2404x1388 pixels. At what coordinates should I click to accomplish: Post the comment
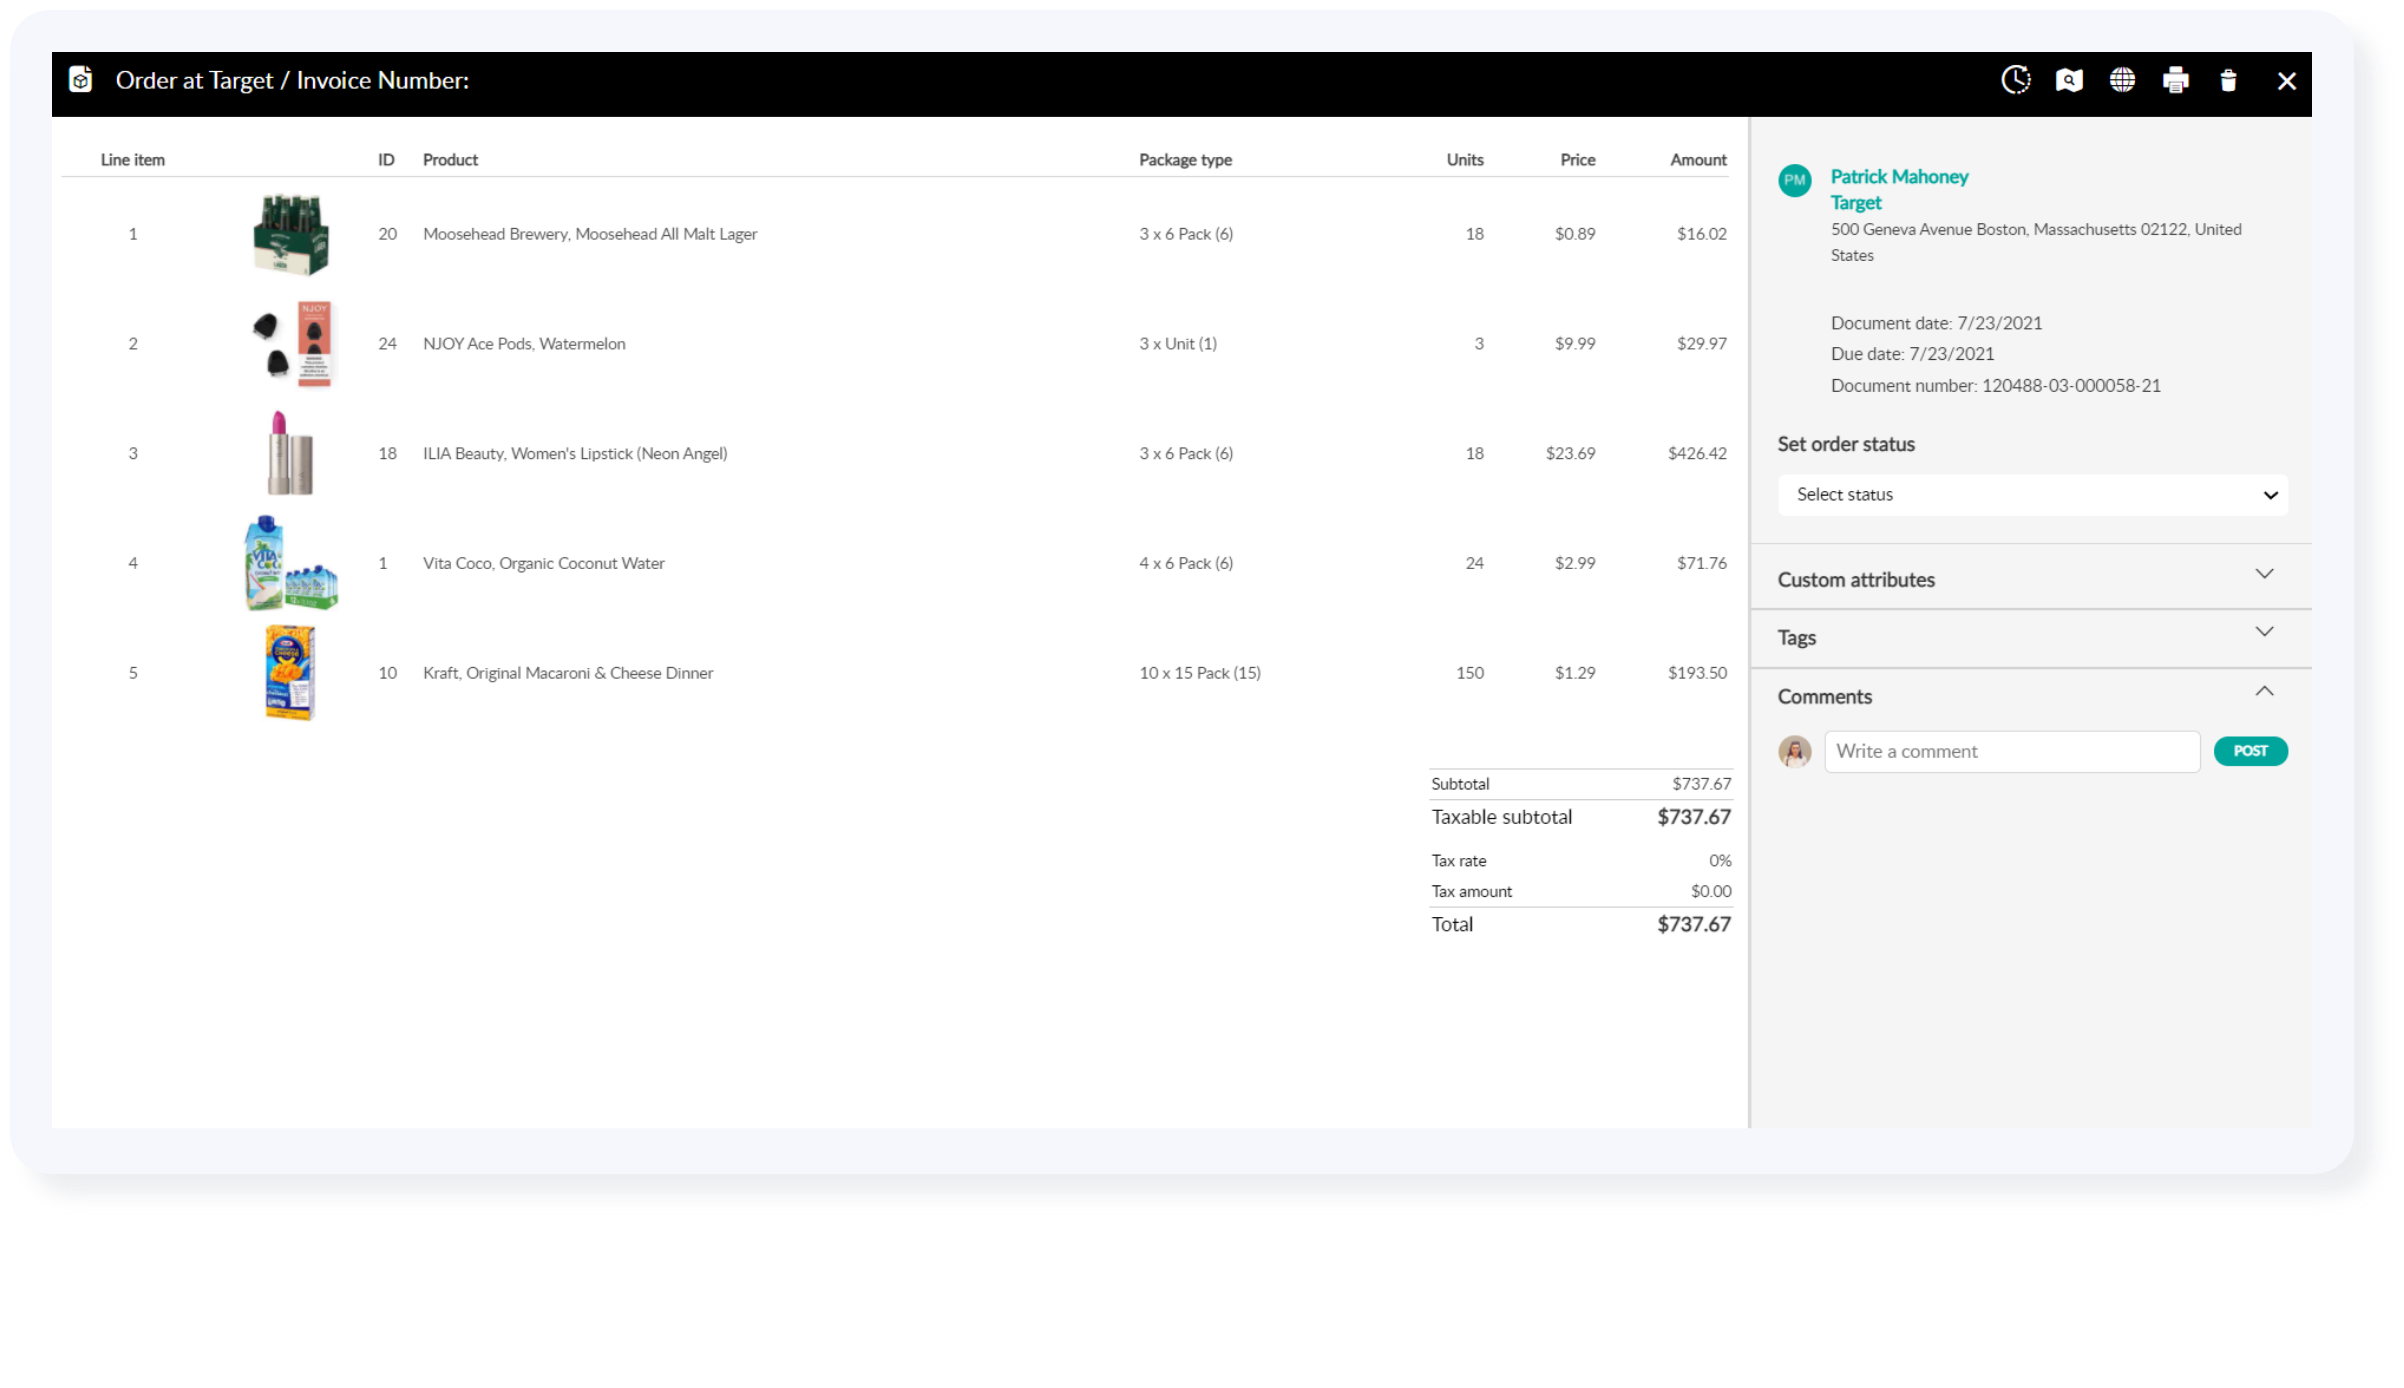pos(2250,751)
